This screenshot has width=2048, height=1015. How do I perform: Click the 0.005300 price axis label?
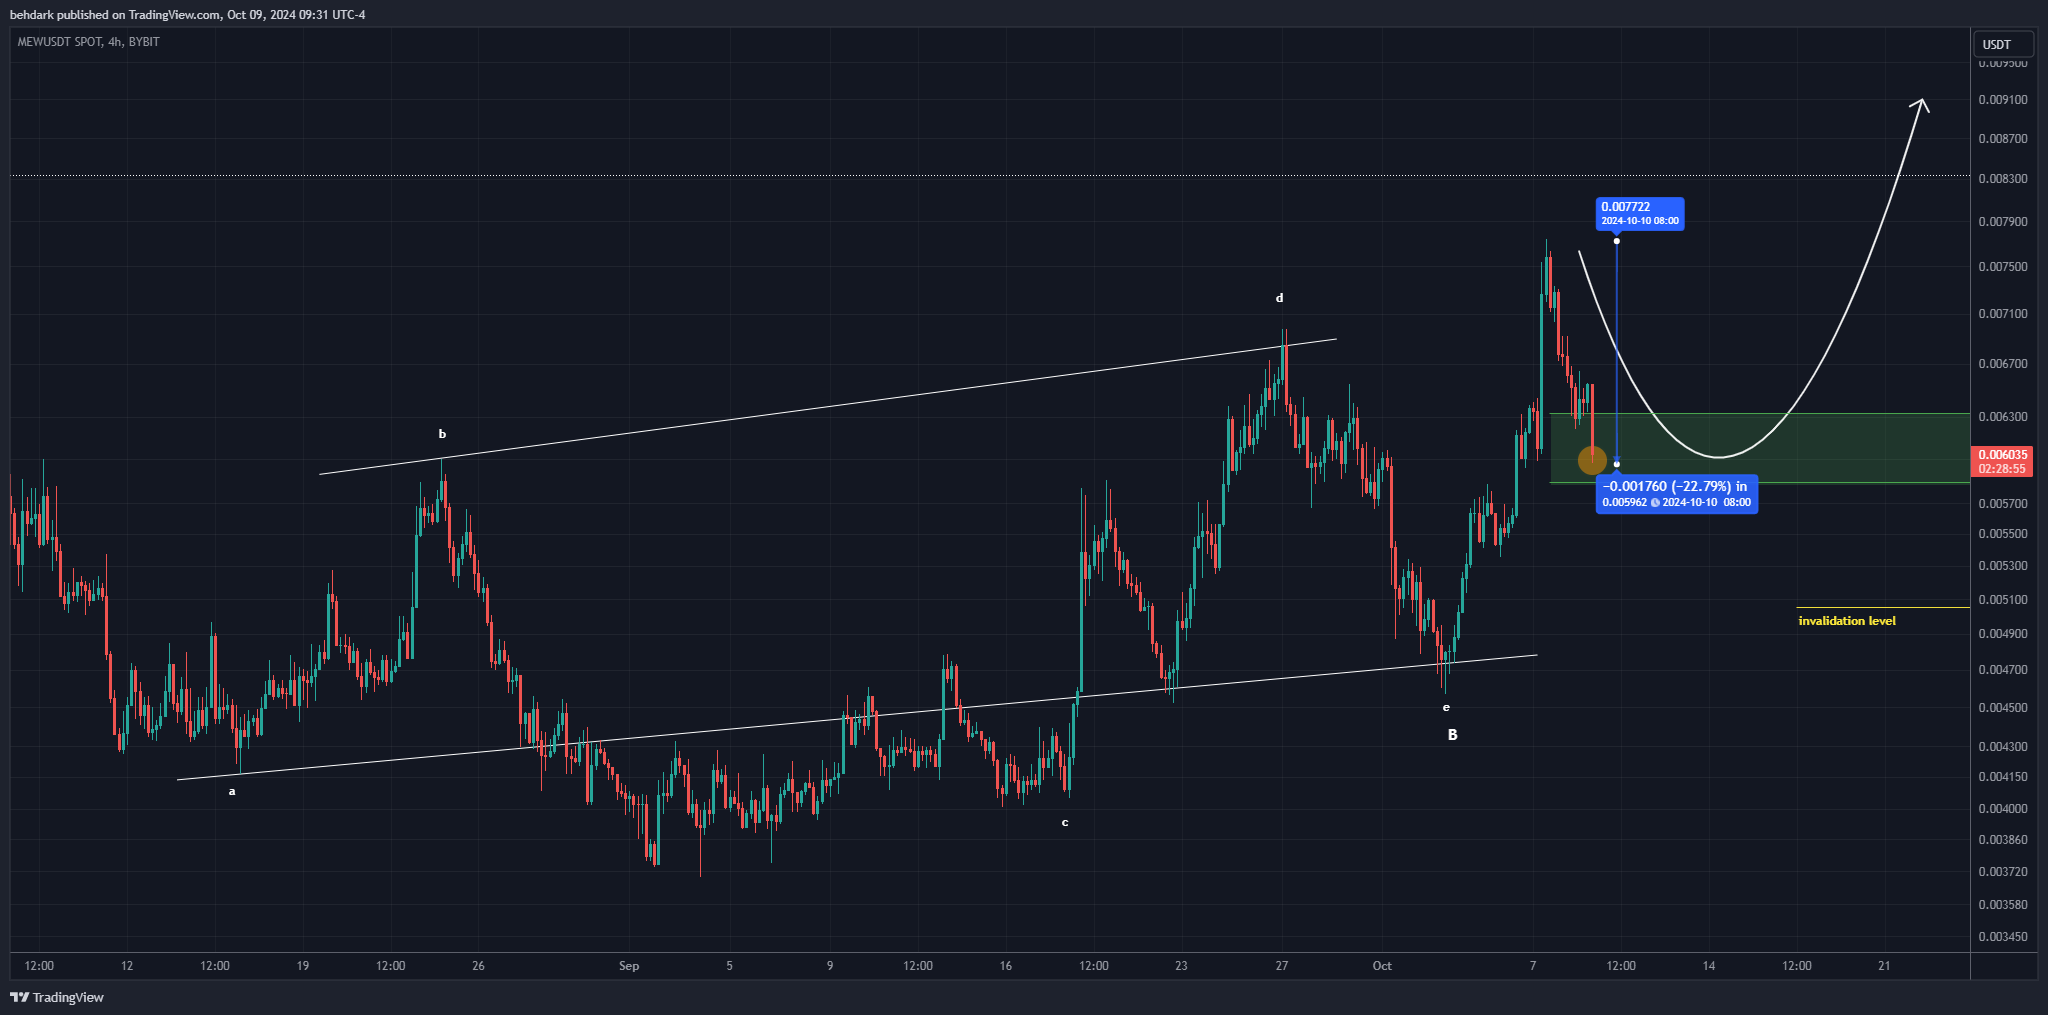tap(2003, 565)
